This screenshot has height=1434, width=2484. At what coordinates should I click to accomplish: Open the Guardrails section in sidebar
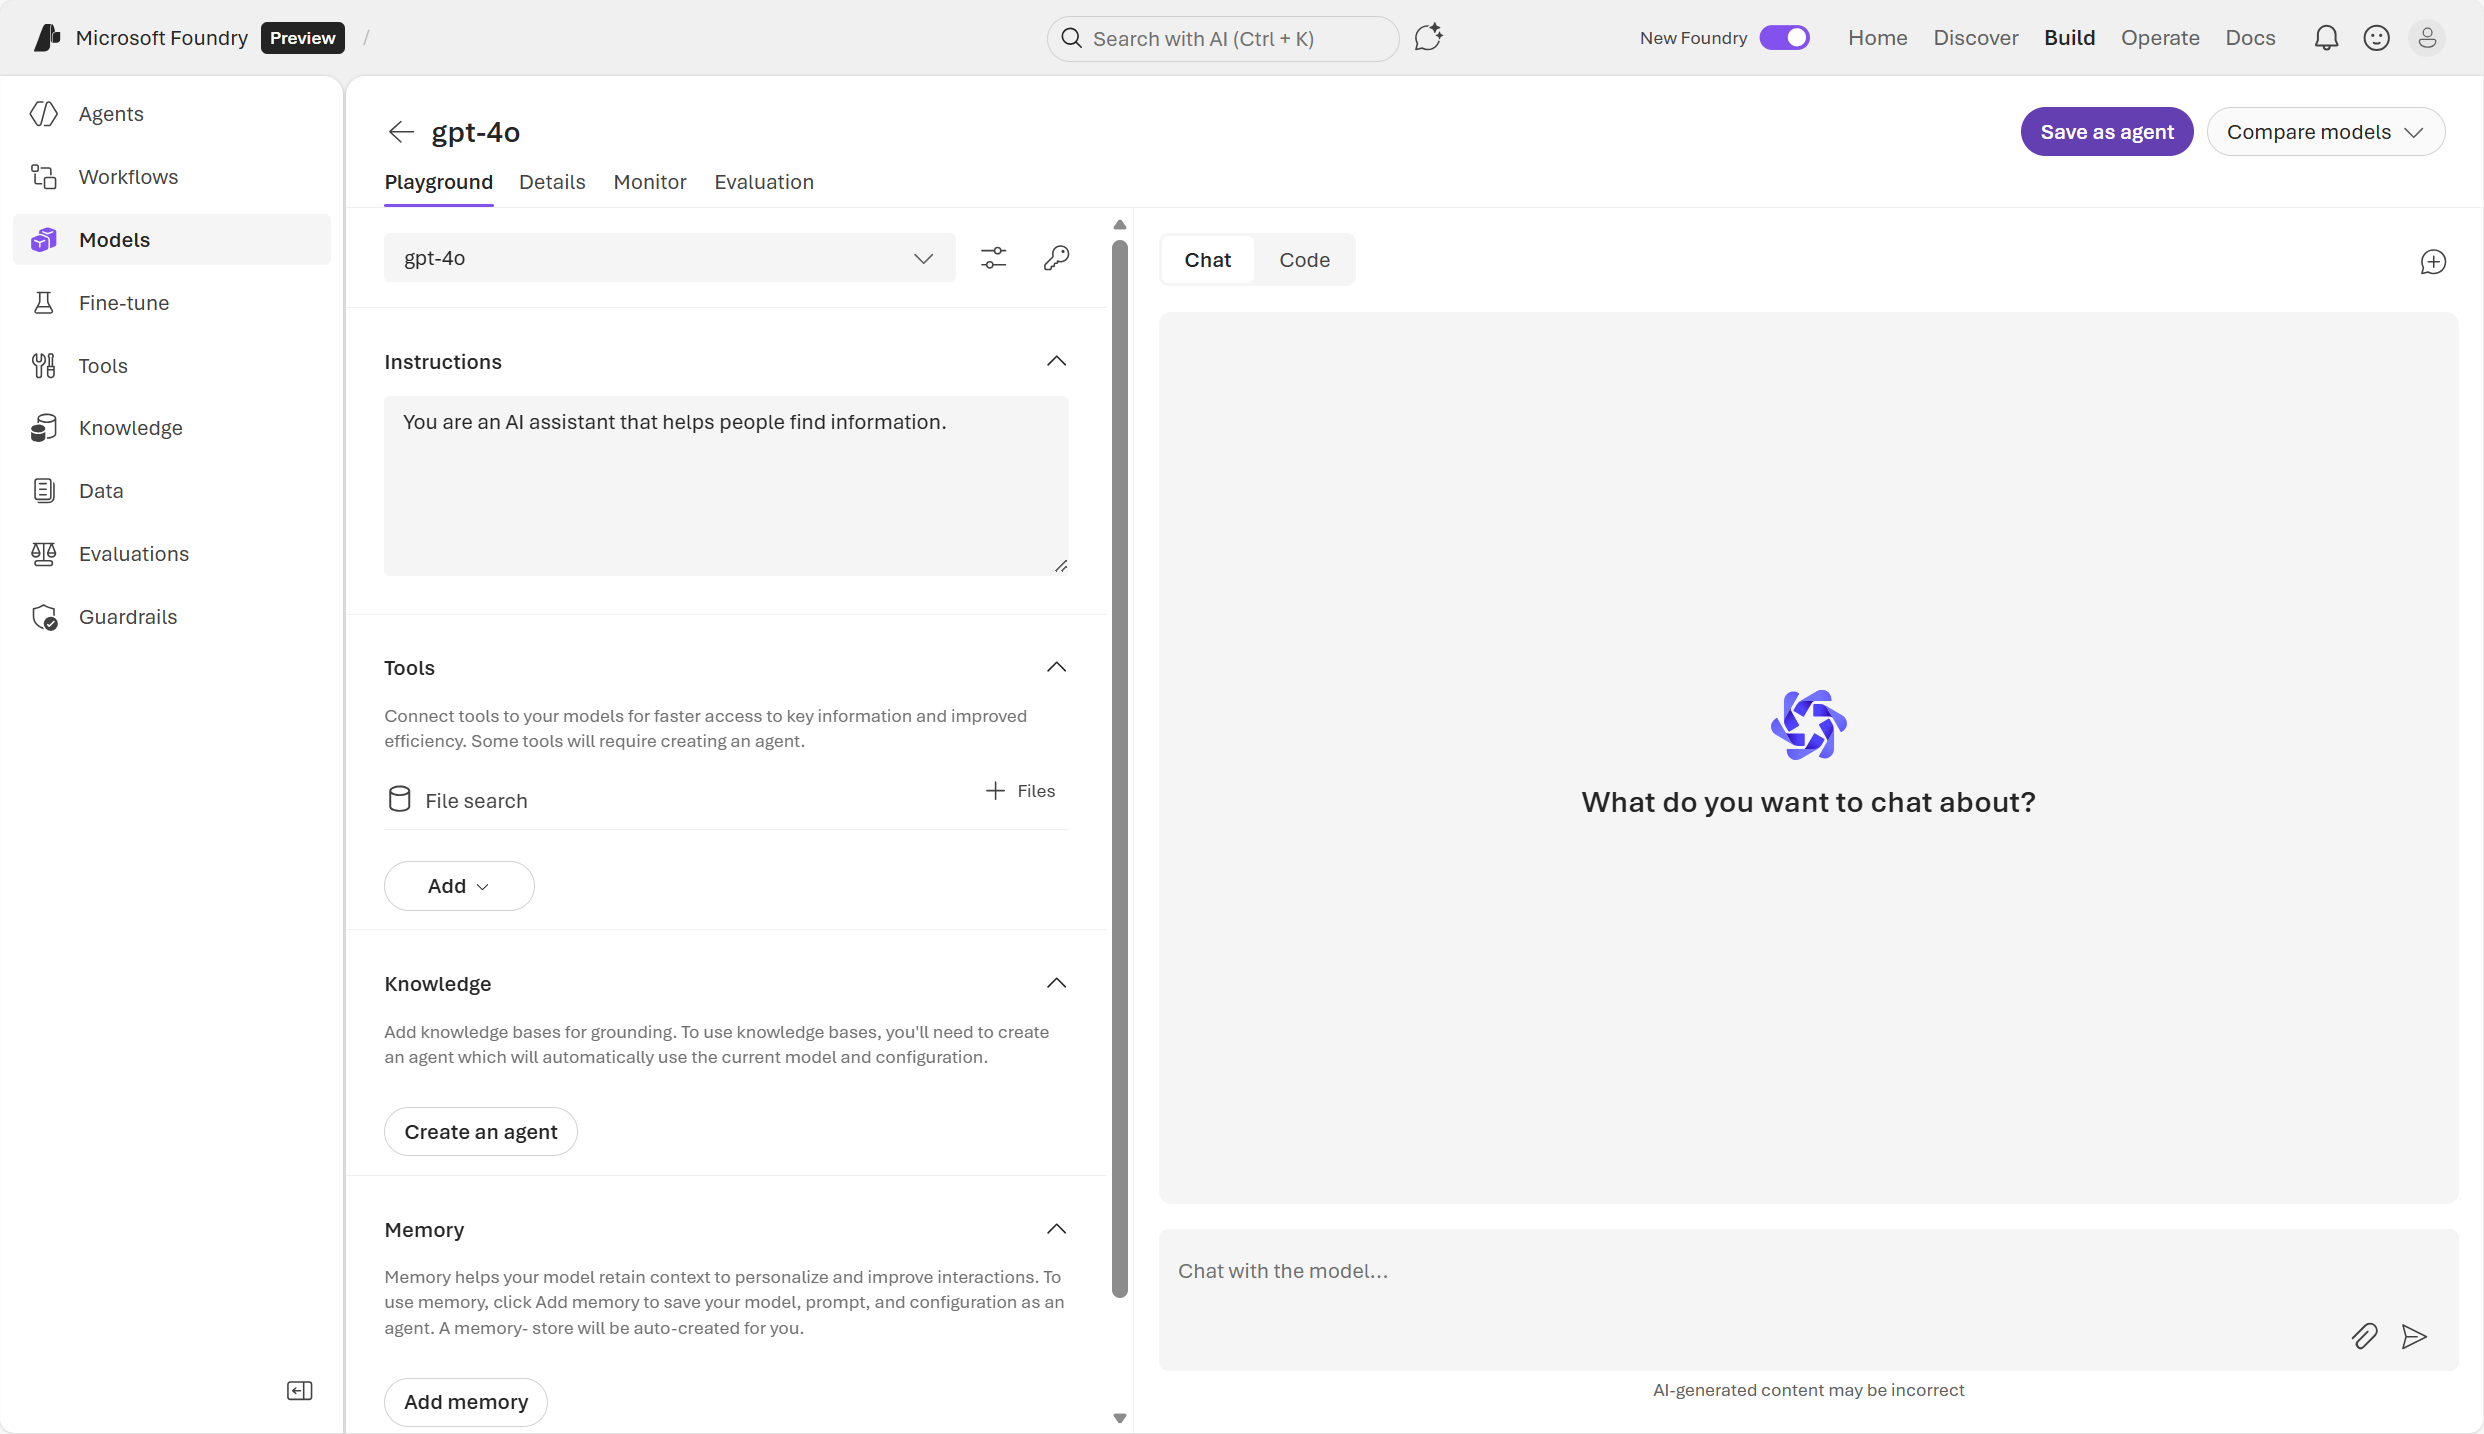127,616
